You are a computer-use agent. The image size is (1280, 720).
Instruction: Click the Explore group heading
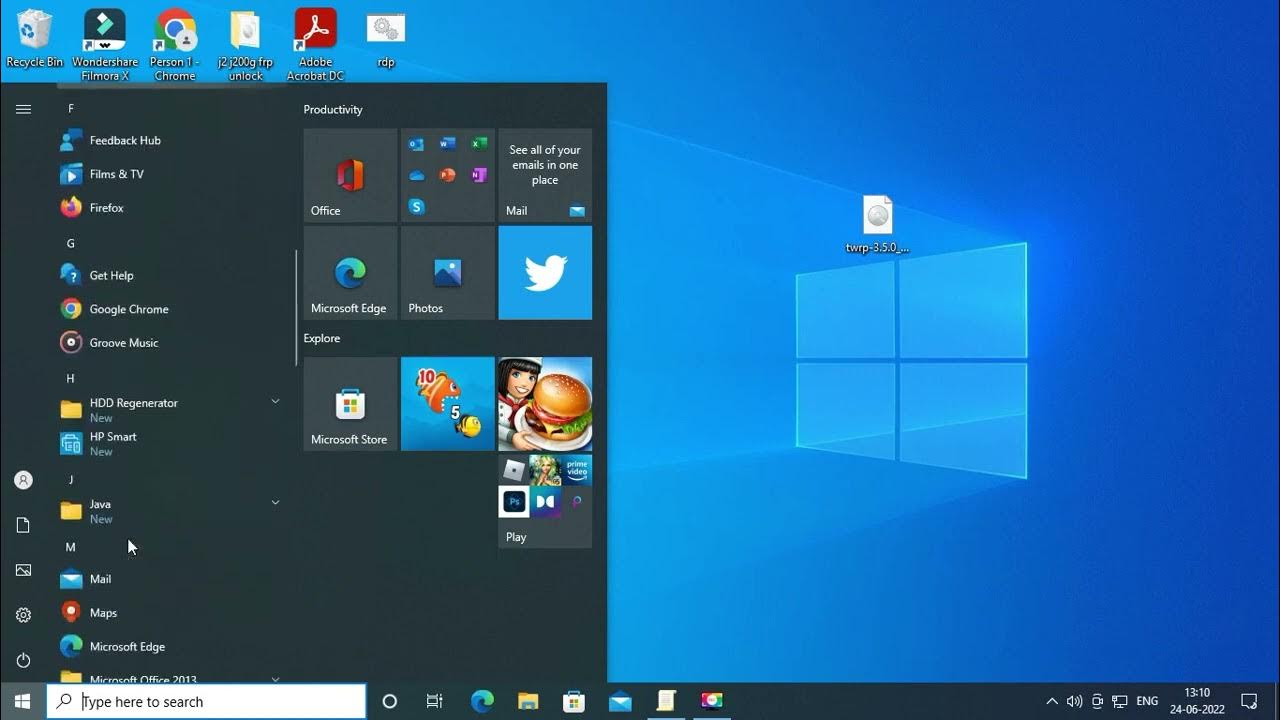click(x=322, y=339)
